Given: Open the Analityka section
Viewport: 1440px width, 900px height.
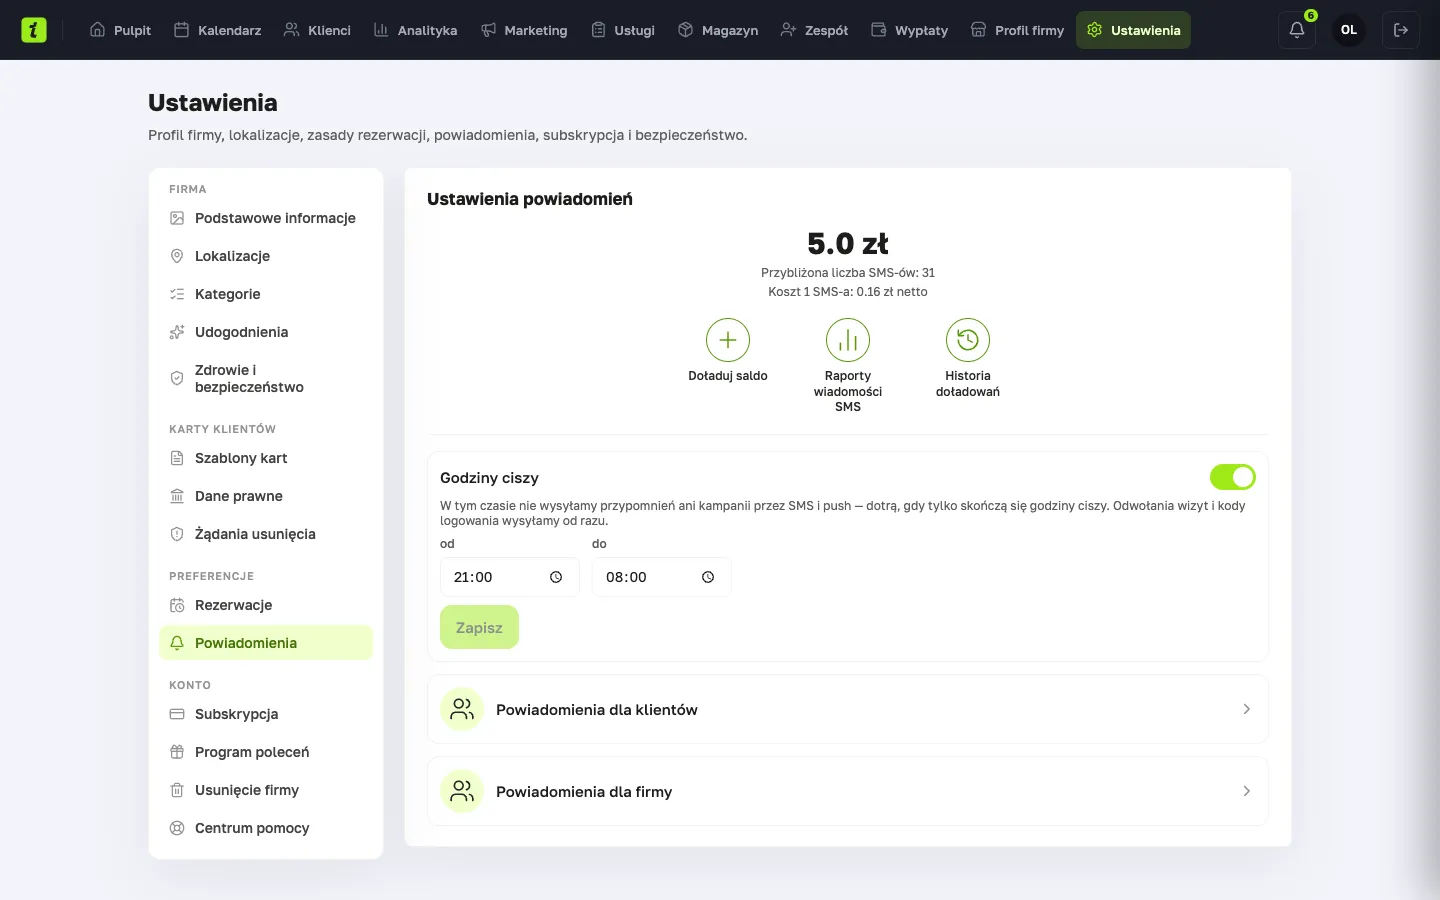Looking at the screenshot, I should click(415, 30).
